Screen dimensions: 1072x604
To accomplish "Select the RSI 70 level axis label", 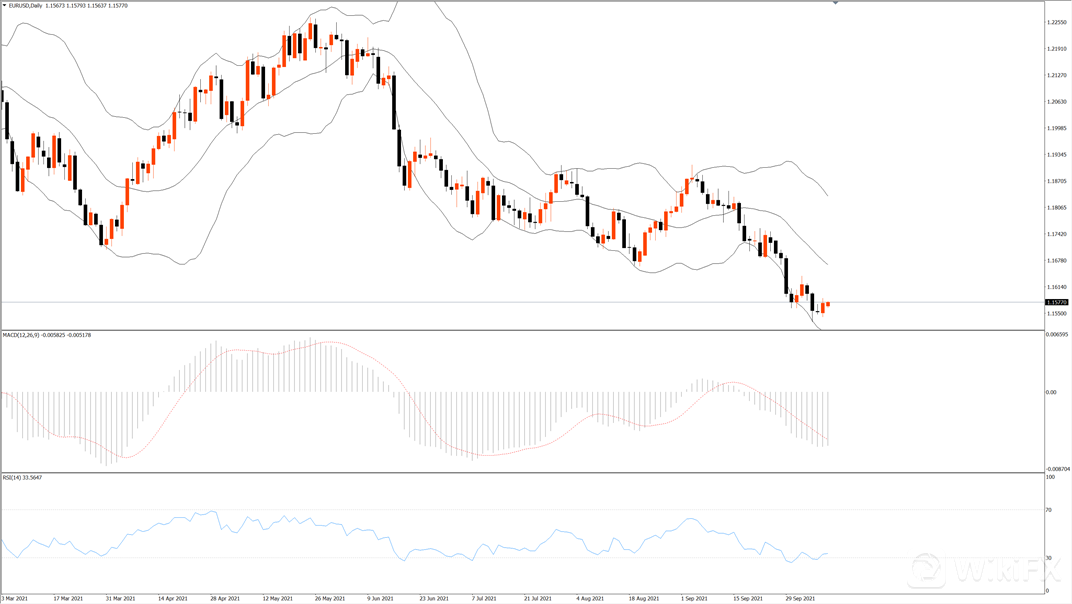I will click(x=1049, y=510).
